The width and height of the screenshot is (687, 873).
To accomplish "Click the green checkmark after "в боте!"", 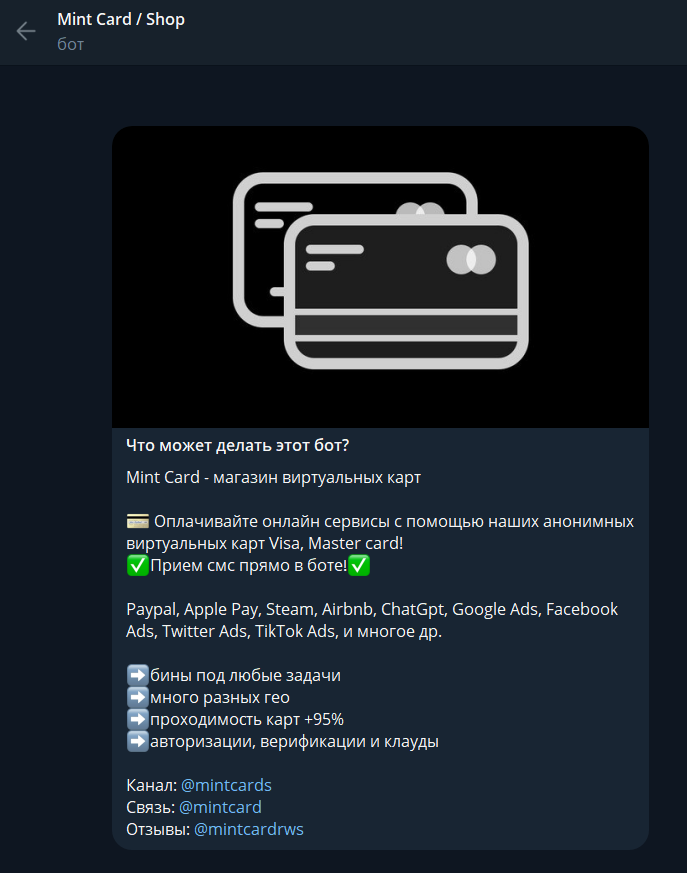I will (359, 566).
